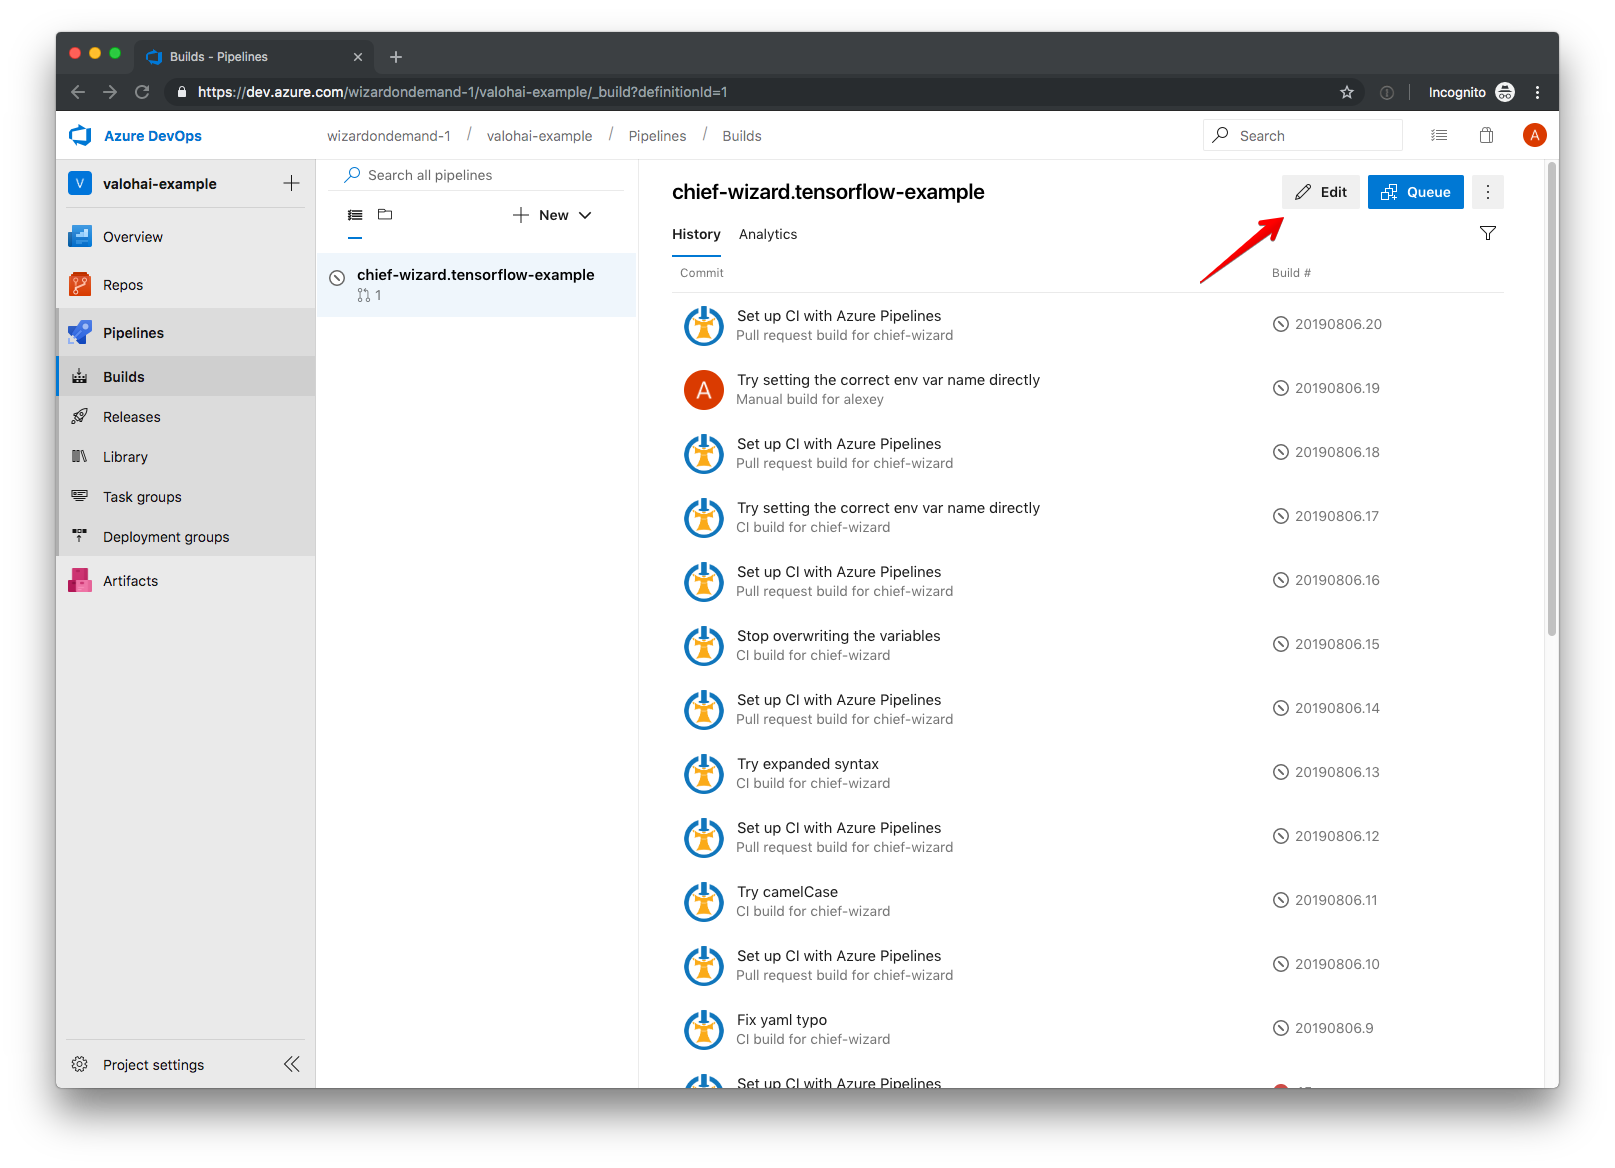The height and width of the screenshot is (1168, 1615).
Task: Open the Artifacts package icon
Action: click(x=80, y=581)
